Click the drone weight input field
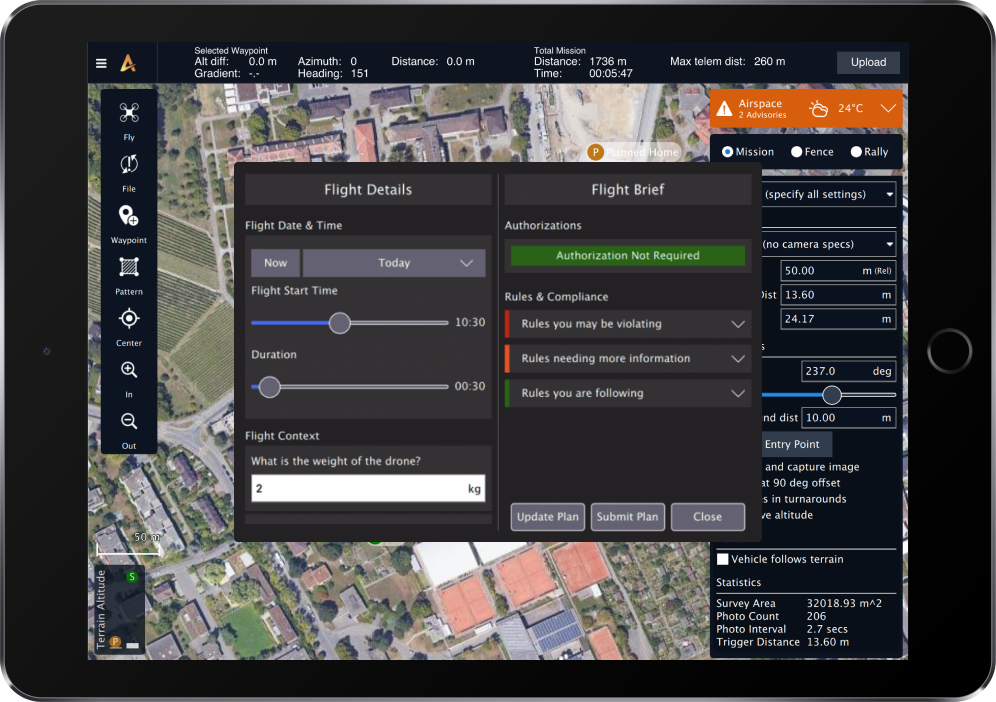The image size is (996, 702). click(x=368, y=489)
